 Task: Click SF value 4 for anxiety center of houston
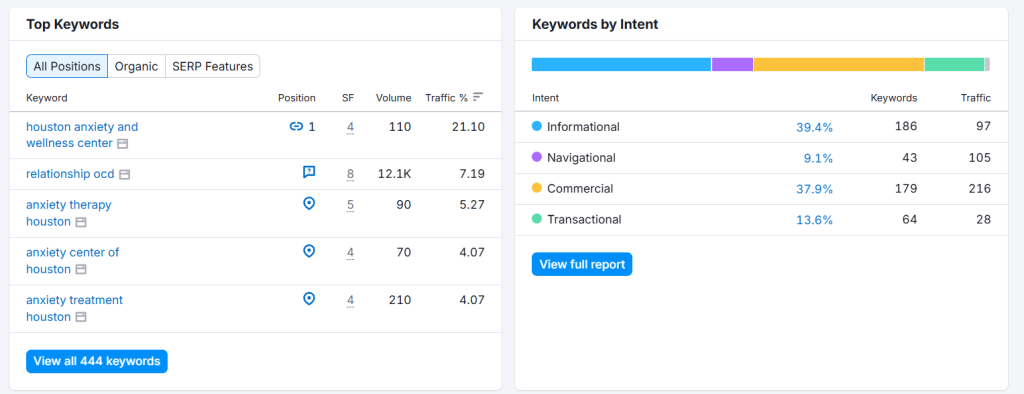pyautogui.click(x=351, y=252)
